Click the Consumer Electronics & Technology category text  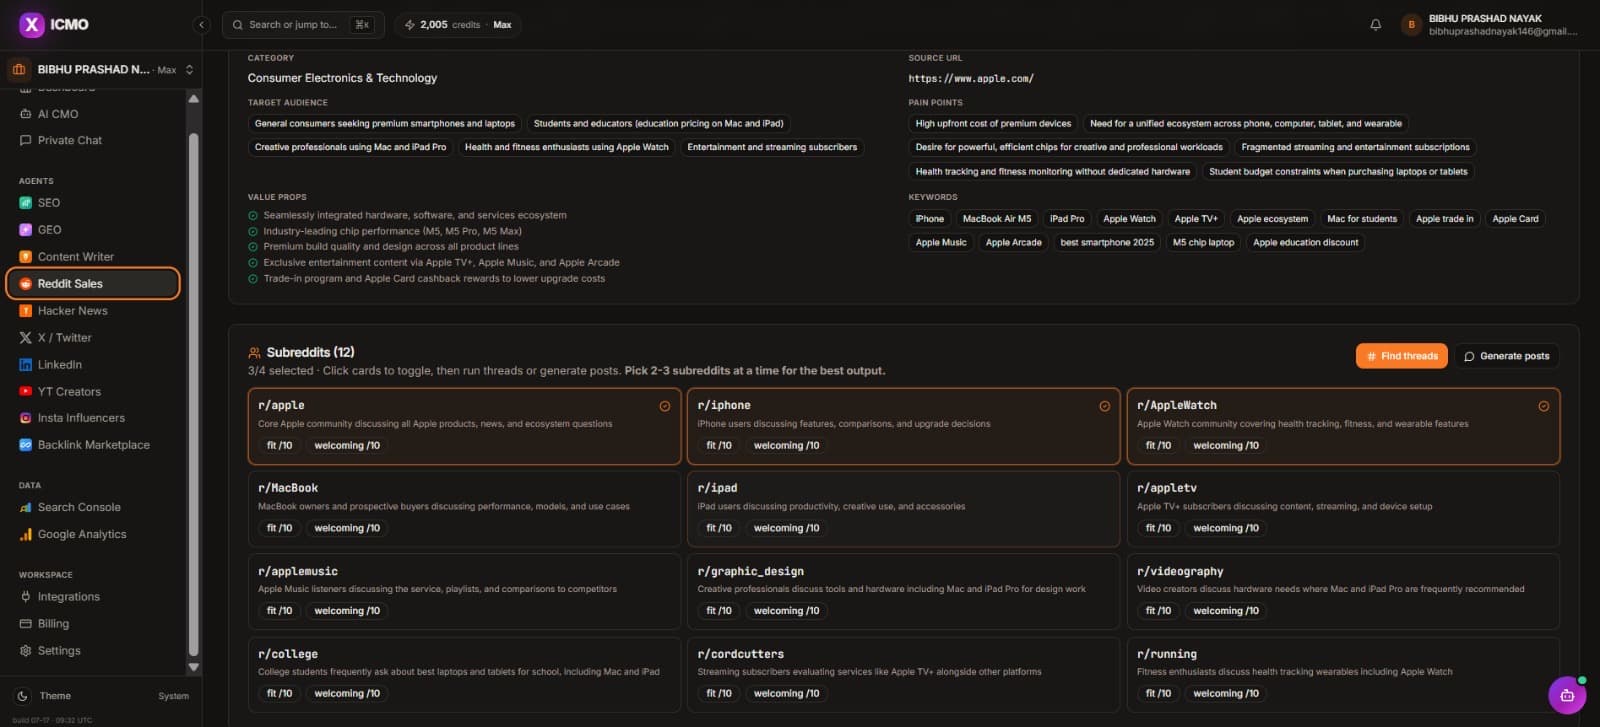tap(342, 78)
